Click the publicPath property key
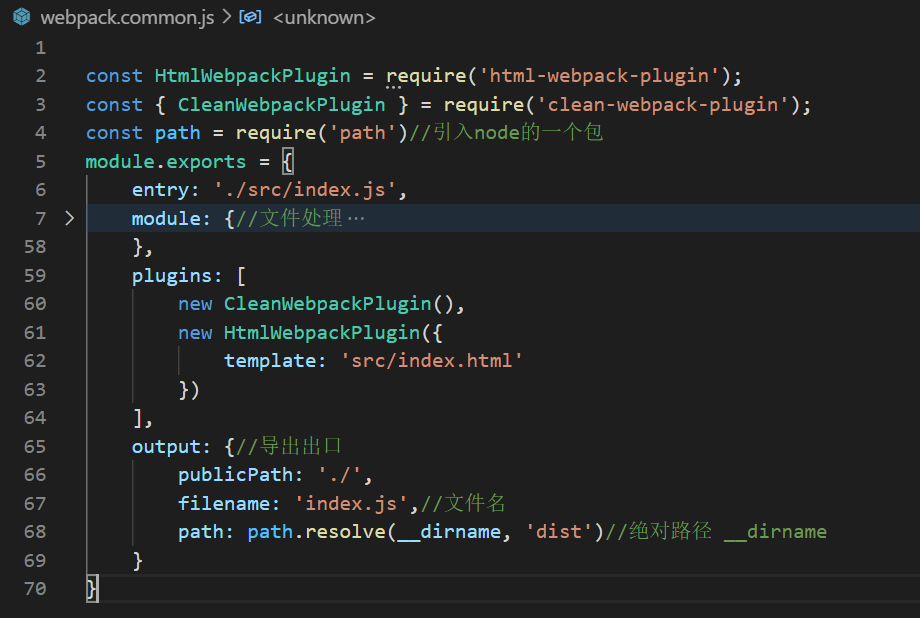The image size is (920, 618). pyautogui.click(x=235, y=475)
